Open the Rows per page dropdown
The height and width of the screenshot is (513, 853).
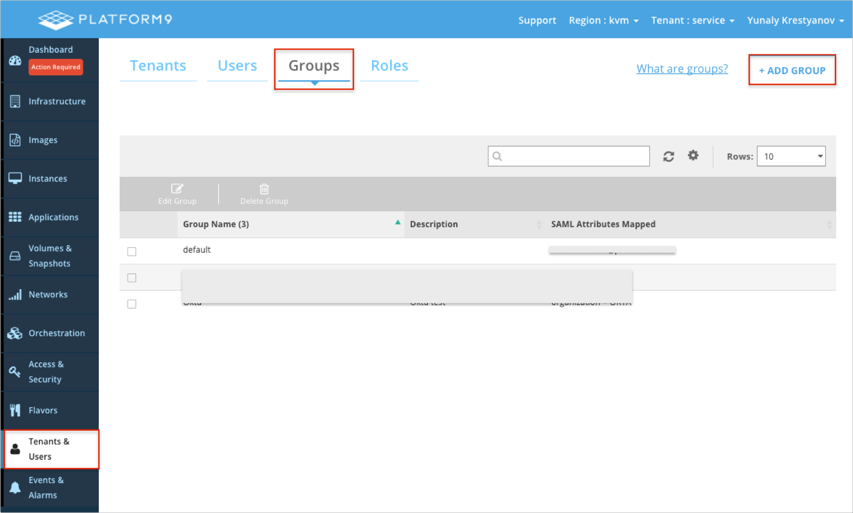(791, 157)
